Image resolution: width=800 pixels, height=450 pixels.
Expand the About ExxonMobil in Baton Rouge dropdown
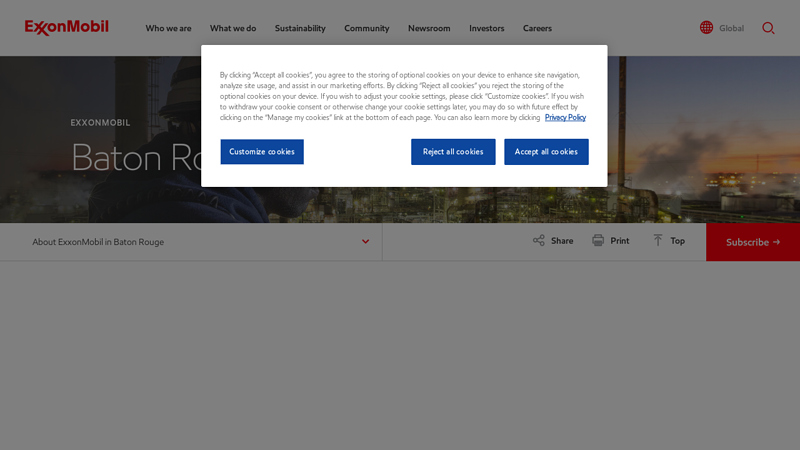point(365,242)
